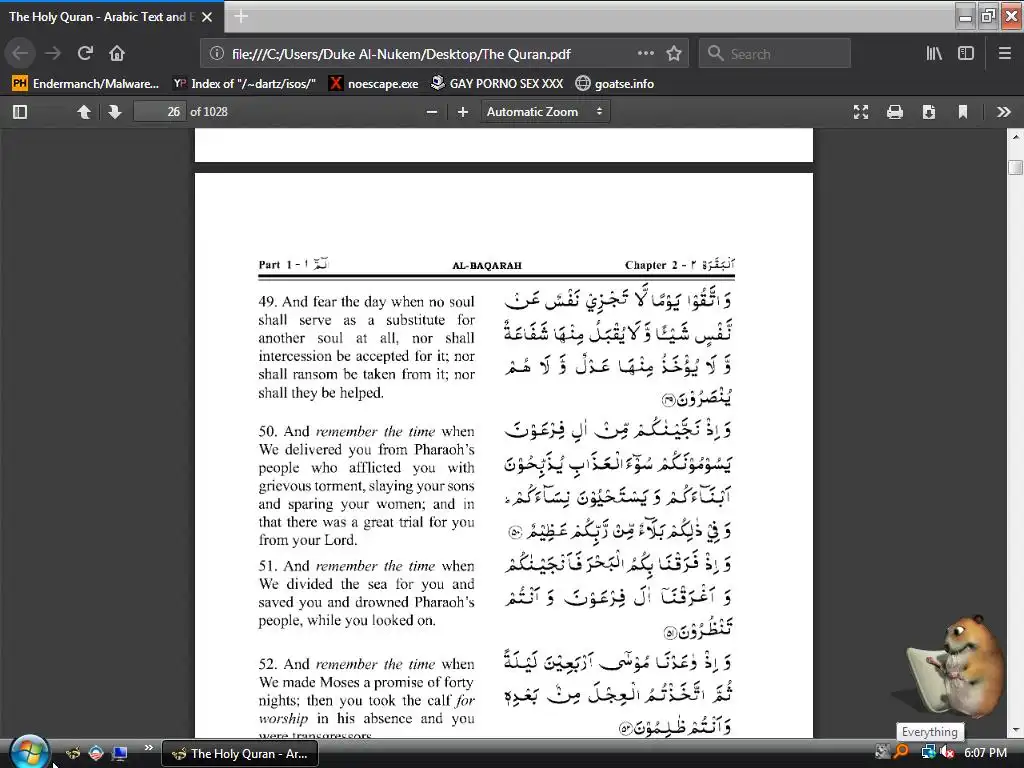Click the 'of 1028' page count label
Image resolution: width=1024 pixels, height=768 pixels.
tap(209, 112)
